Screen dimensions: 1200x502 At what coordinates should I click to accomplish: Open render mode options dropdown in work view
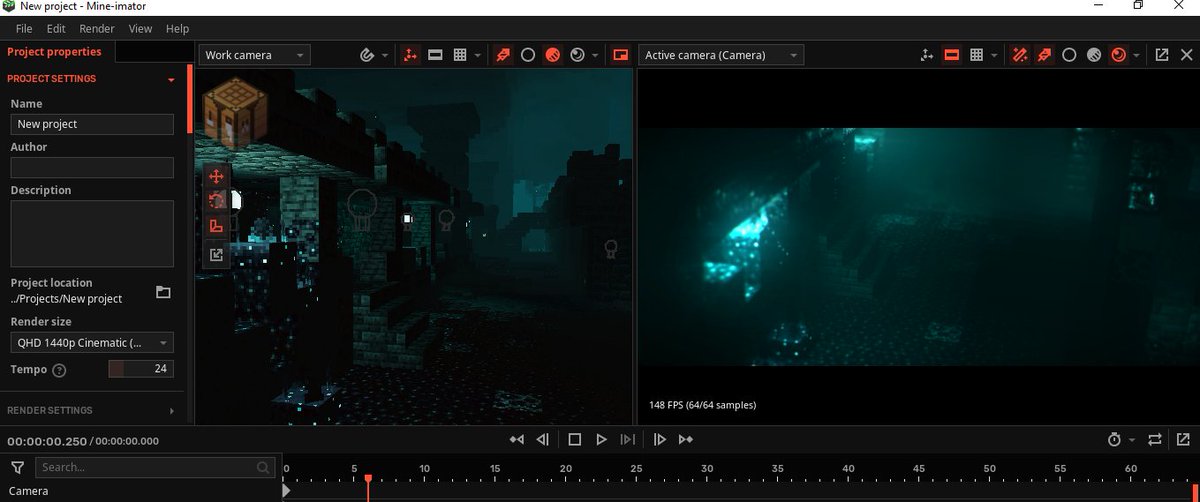[595, 56]
